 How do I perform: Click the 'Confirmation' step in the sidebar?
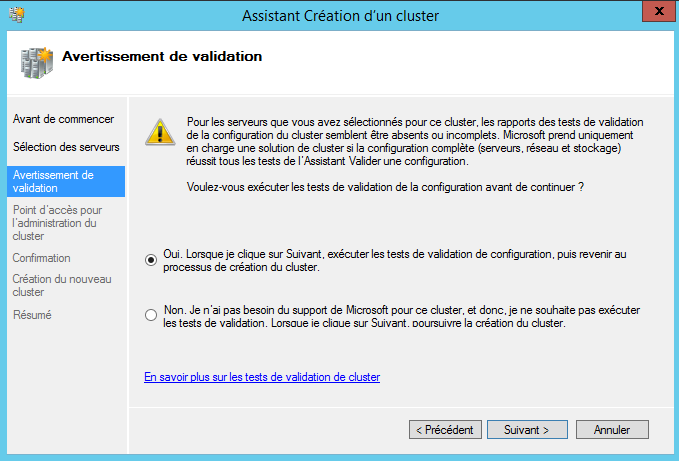(x=41, y=258)
